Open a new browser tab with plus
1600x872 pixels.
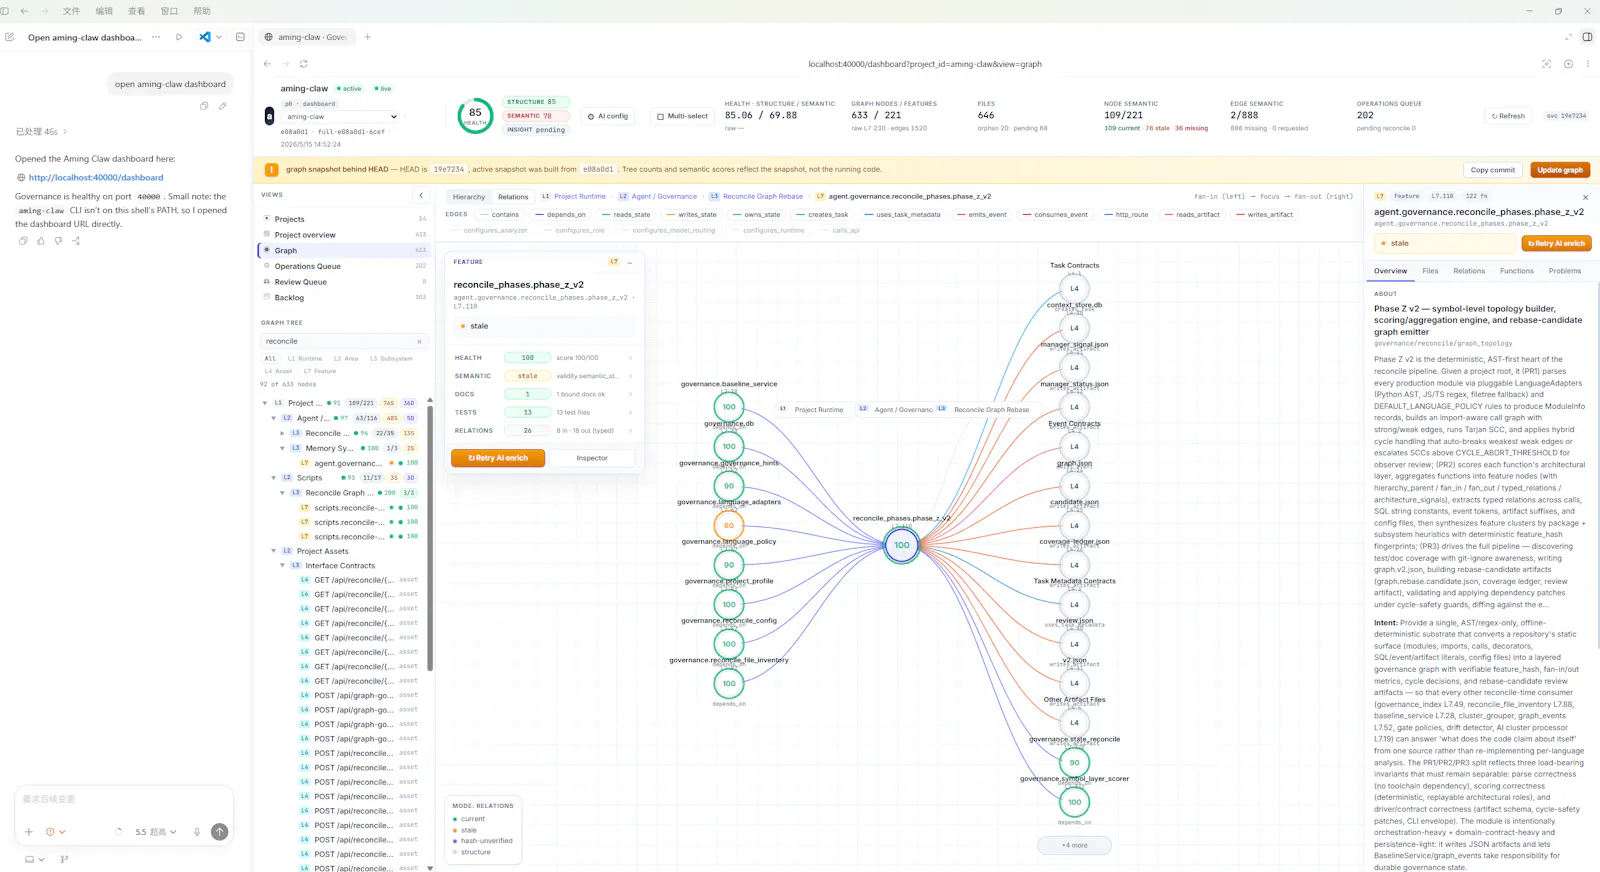[x=367, y=37]
